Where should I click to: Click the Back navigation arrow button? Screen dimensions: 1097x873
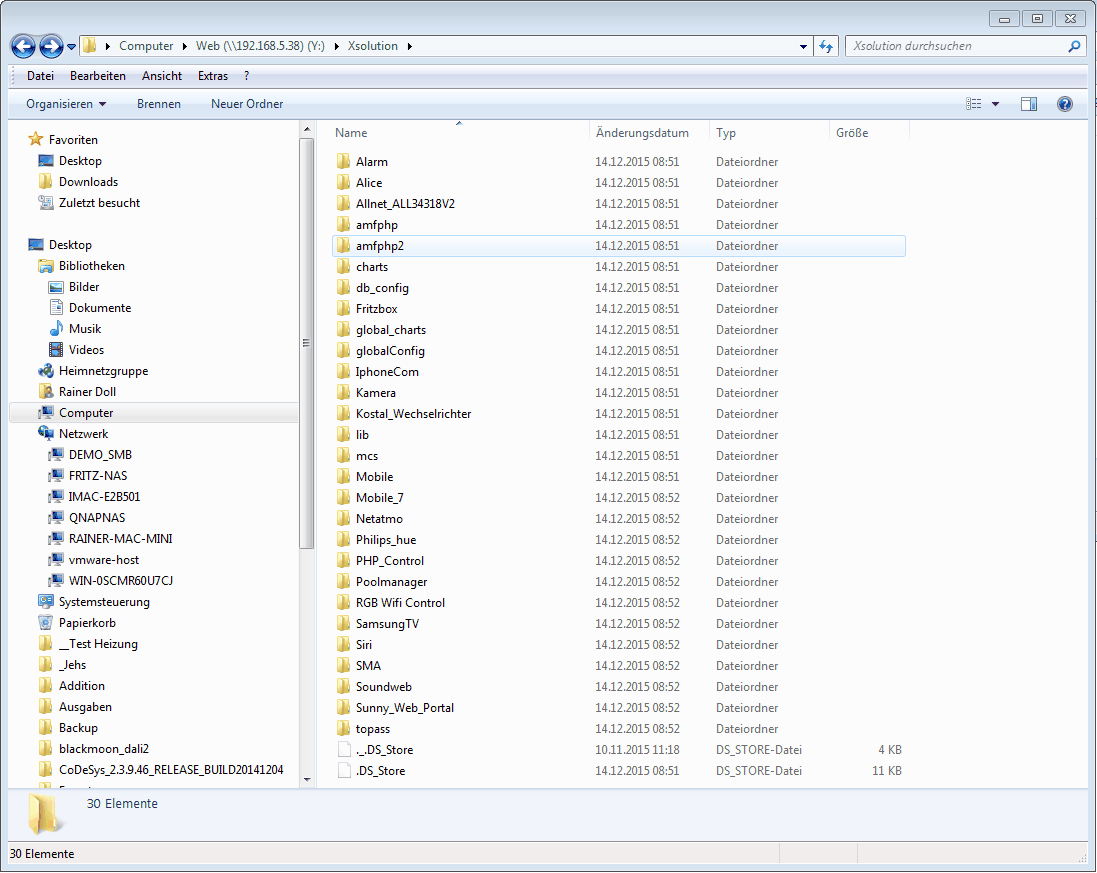coord(24,46)
